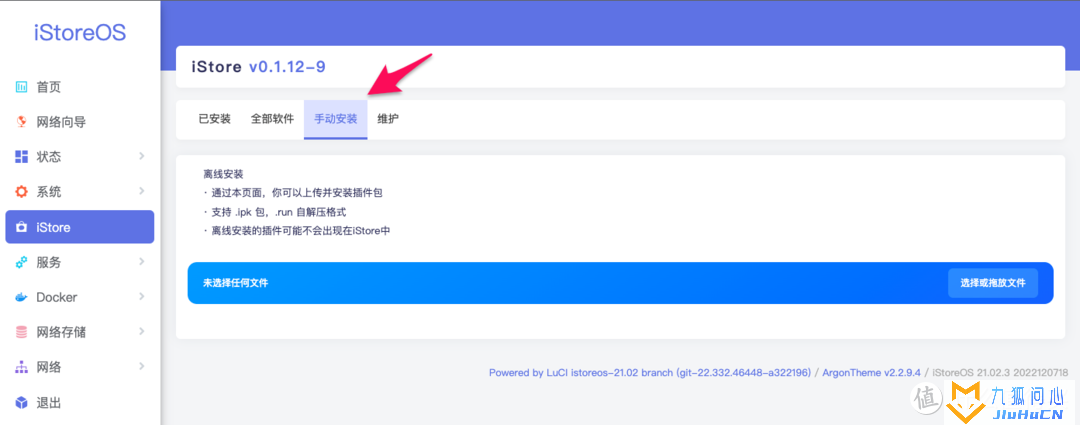This screenshot has width=1080, height=425.
Task: Switch to the 已安装 tab
Action: pos(214,118)
